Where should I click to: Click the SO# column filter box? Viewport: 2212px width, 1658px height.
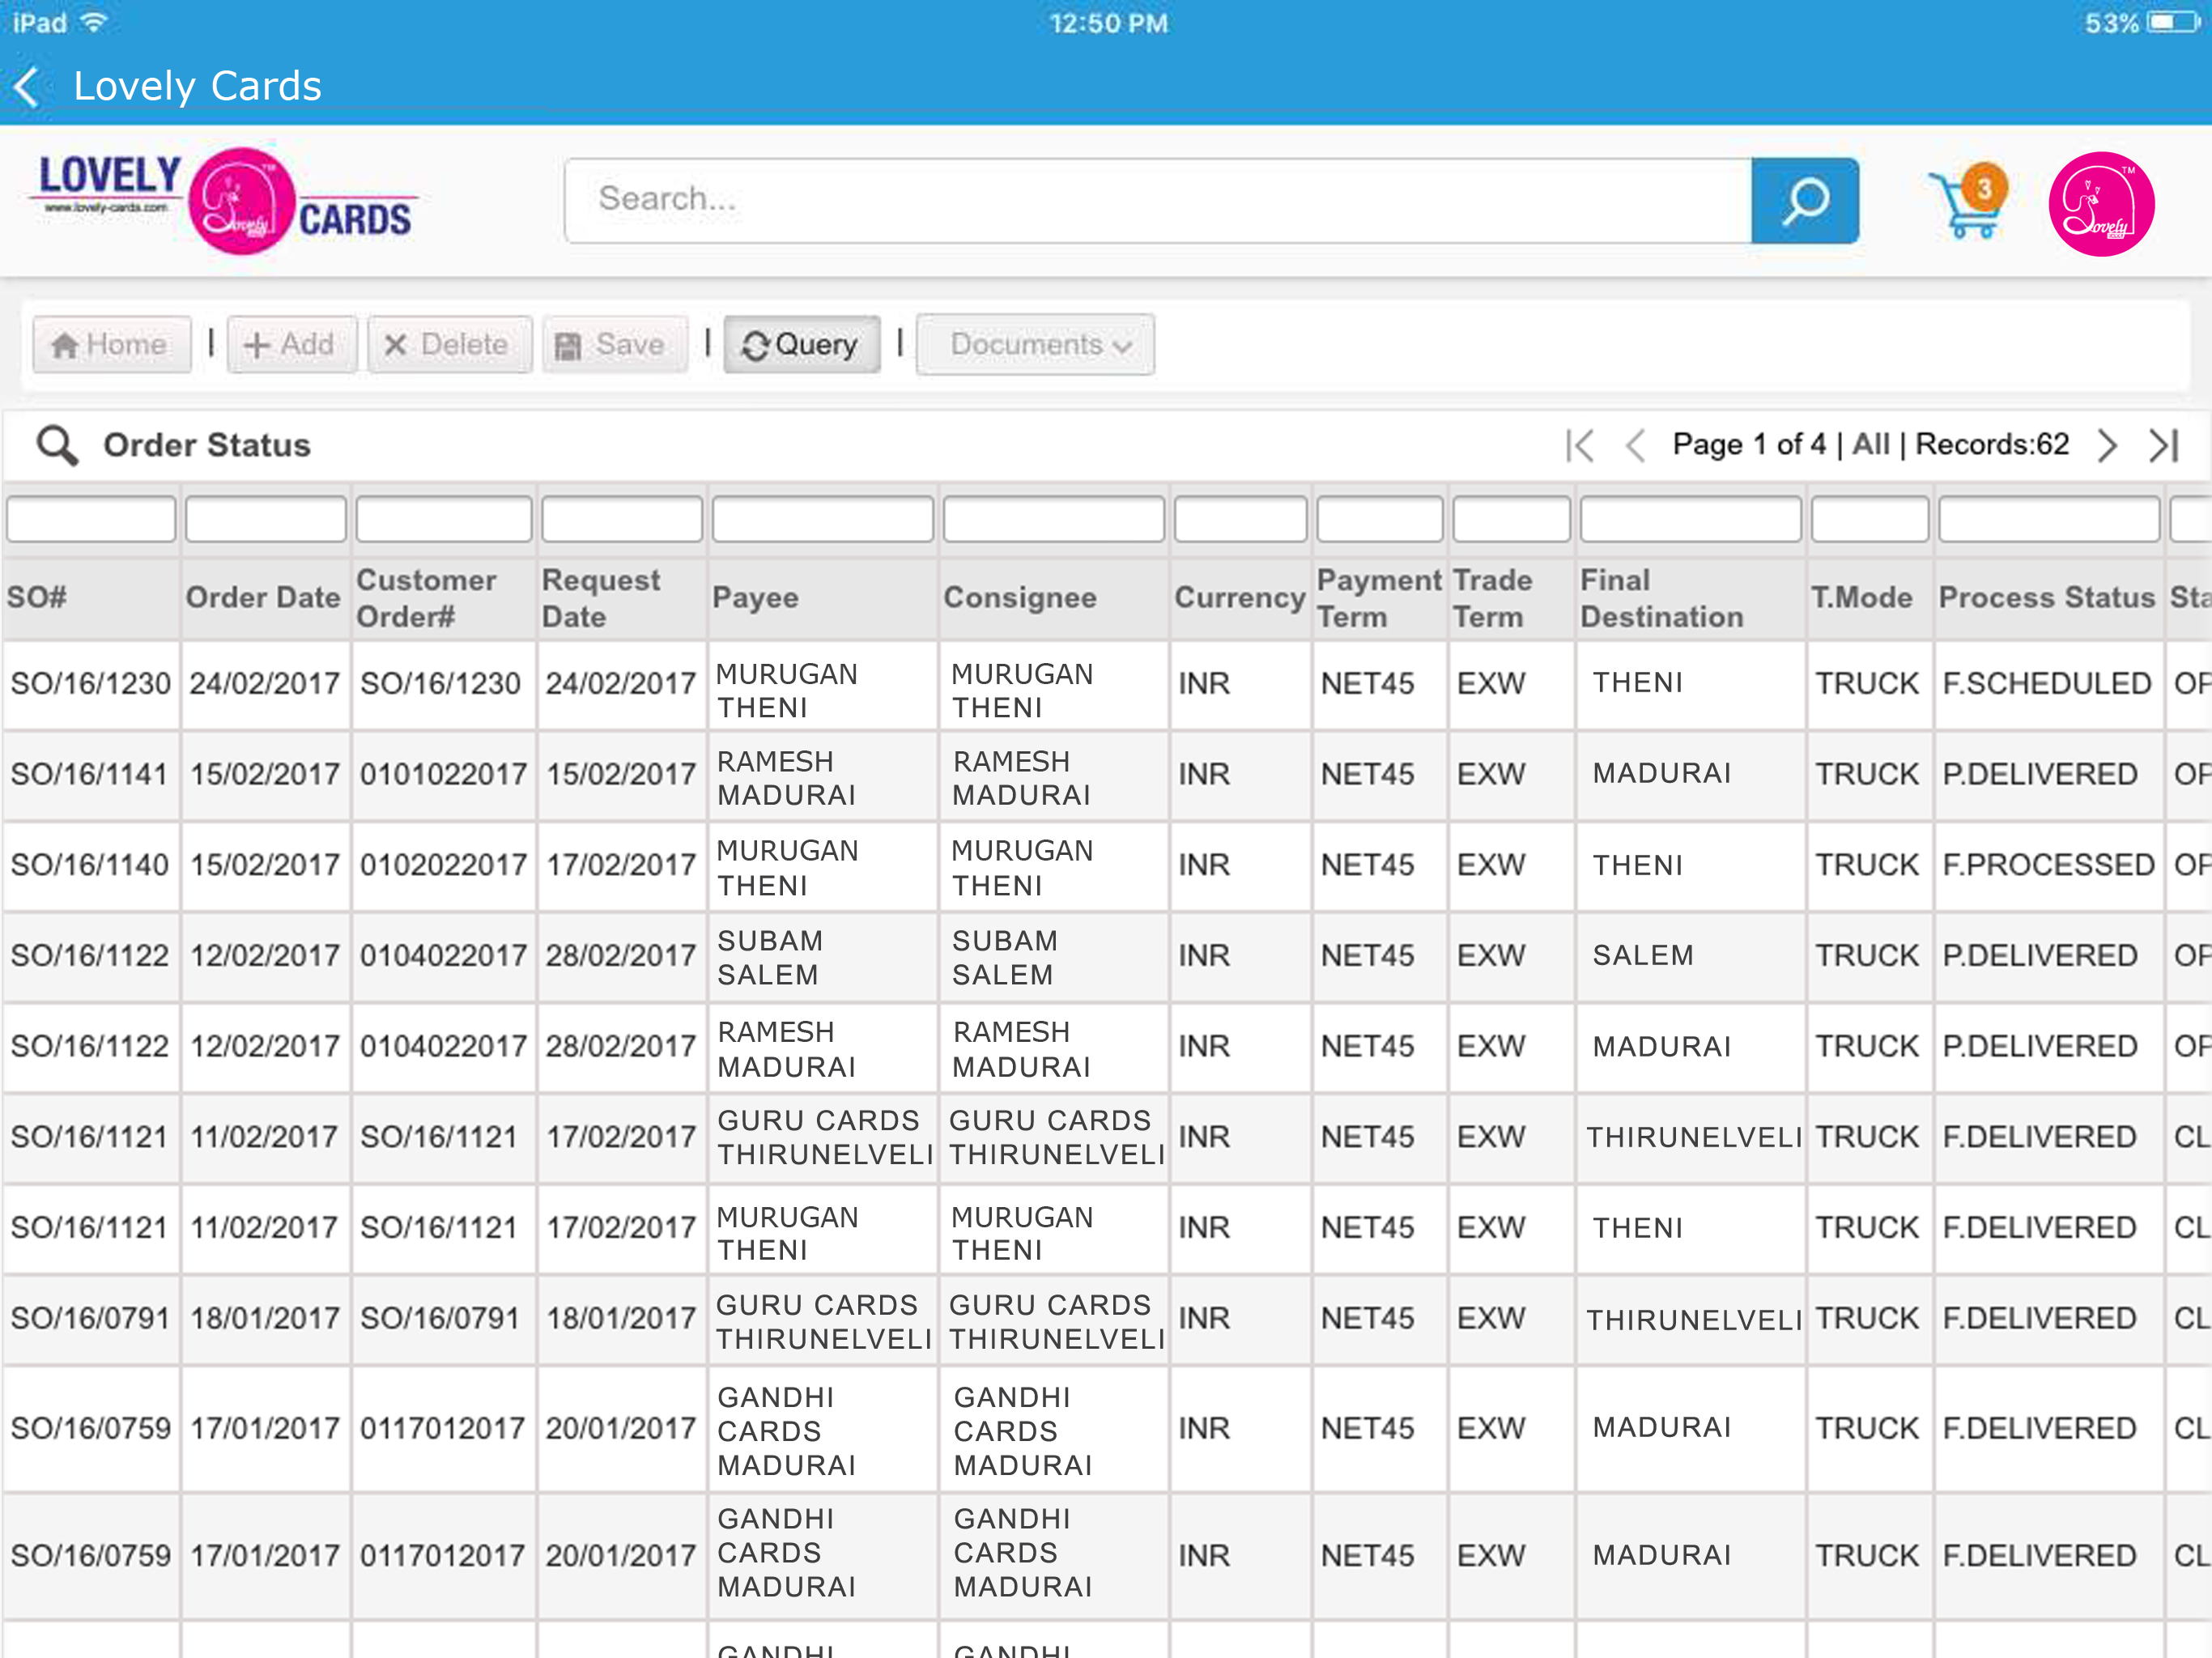91,519
